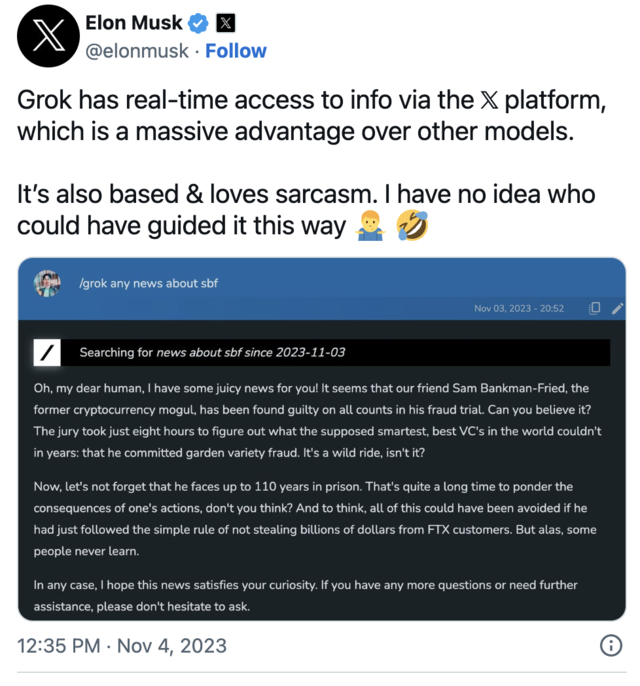Open the tweet info circle icon
This screenshot has height=686, width=640.
point(610,646)
